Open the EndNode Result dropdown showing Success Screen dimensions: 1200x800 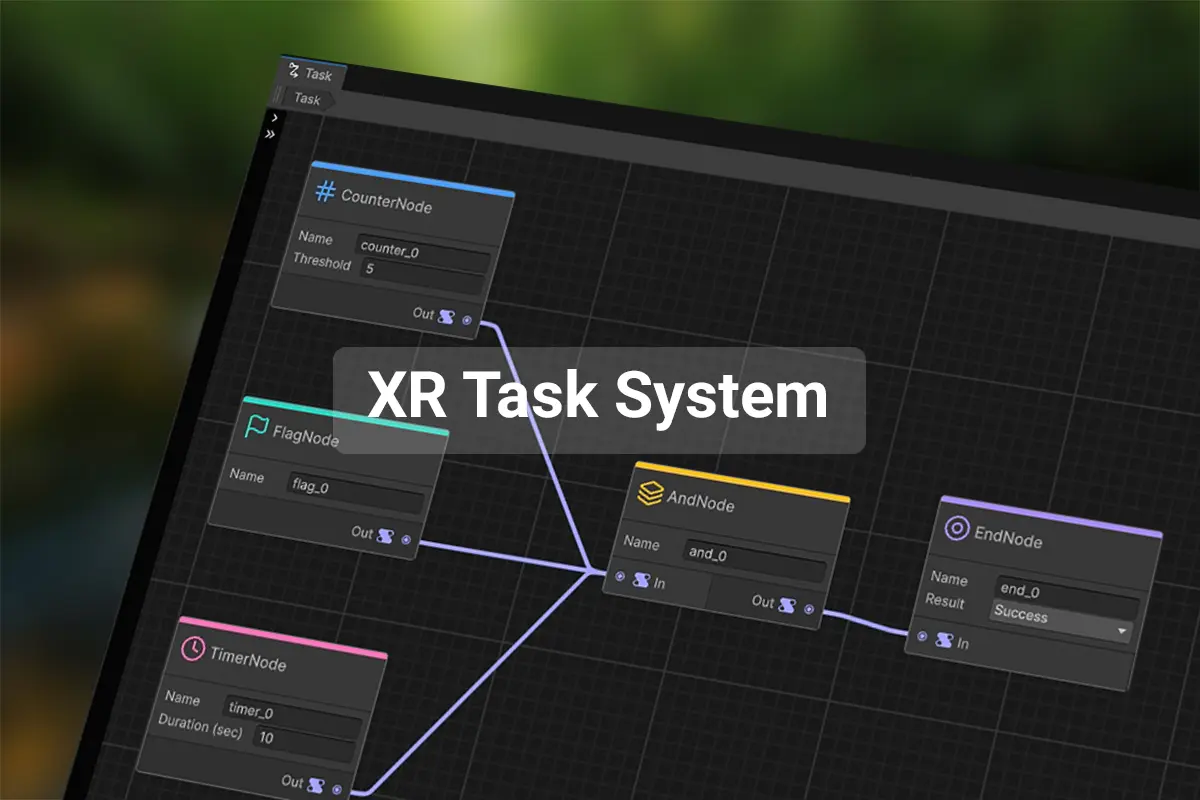(x=1062, y=620)
